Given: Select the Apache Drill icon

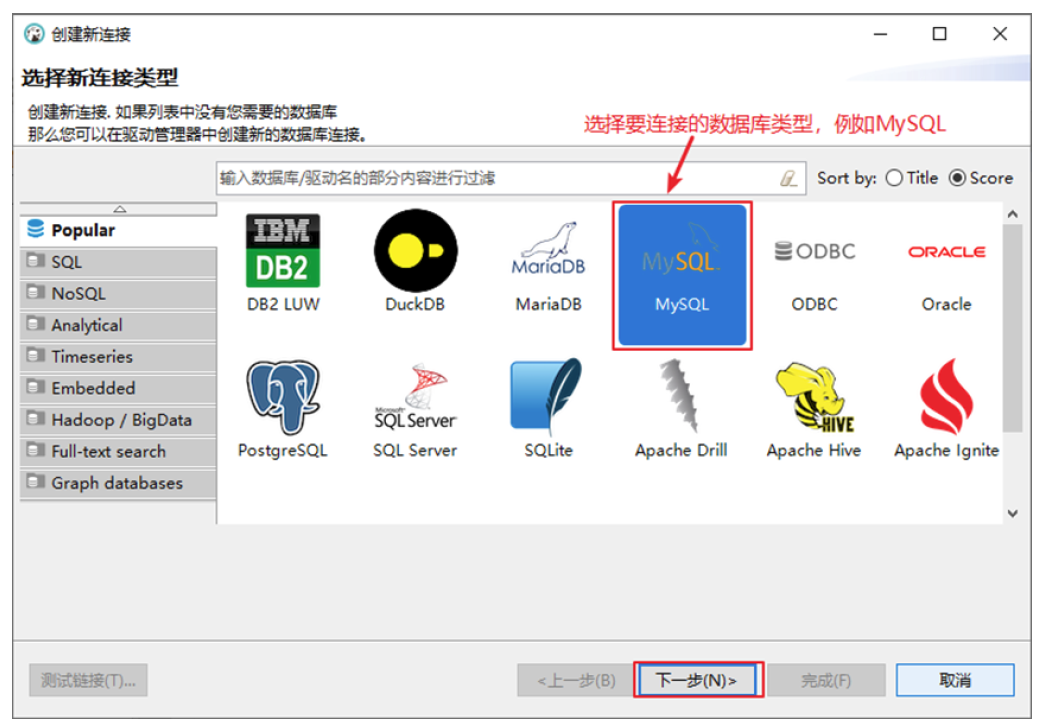Looking at the screenshot, I should coord(680,396).
